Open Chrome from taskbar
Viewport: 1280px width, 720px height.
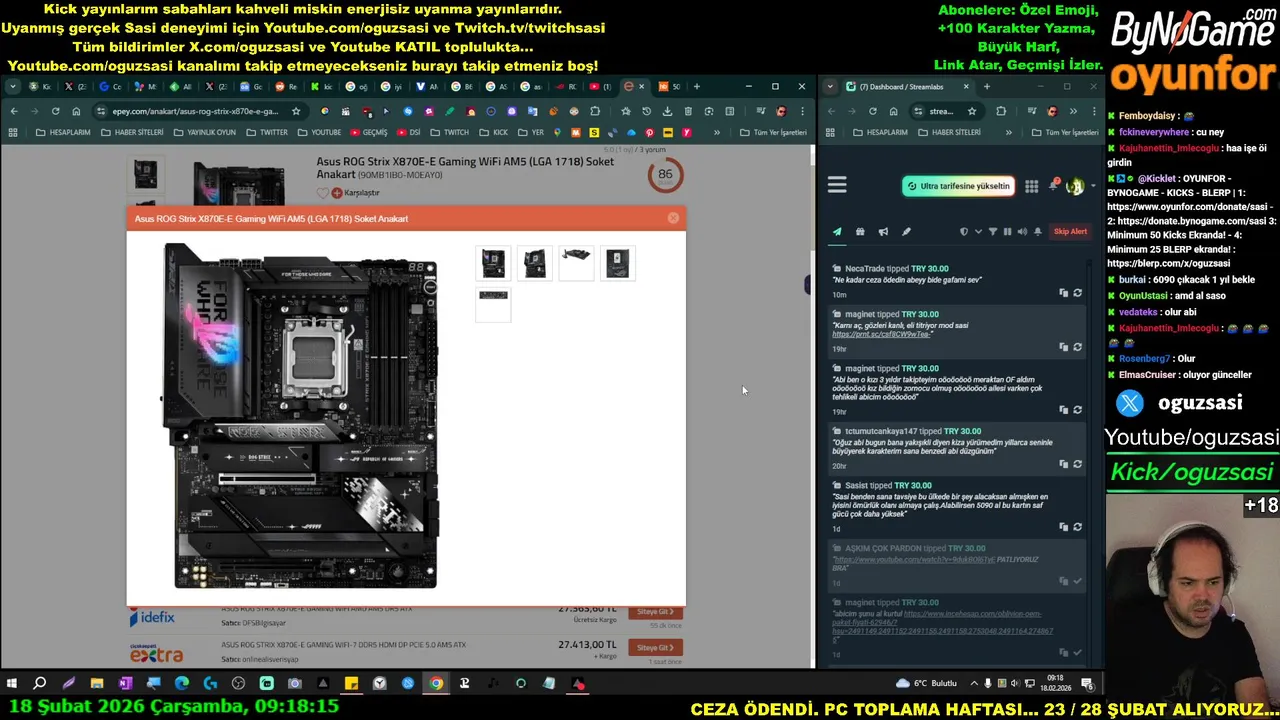[x=436, y=684]
